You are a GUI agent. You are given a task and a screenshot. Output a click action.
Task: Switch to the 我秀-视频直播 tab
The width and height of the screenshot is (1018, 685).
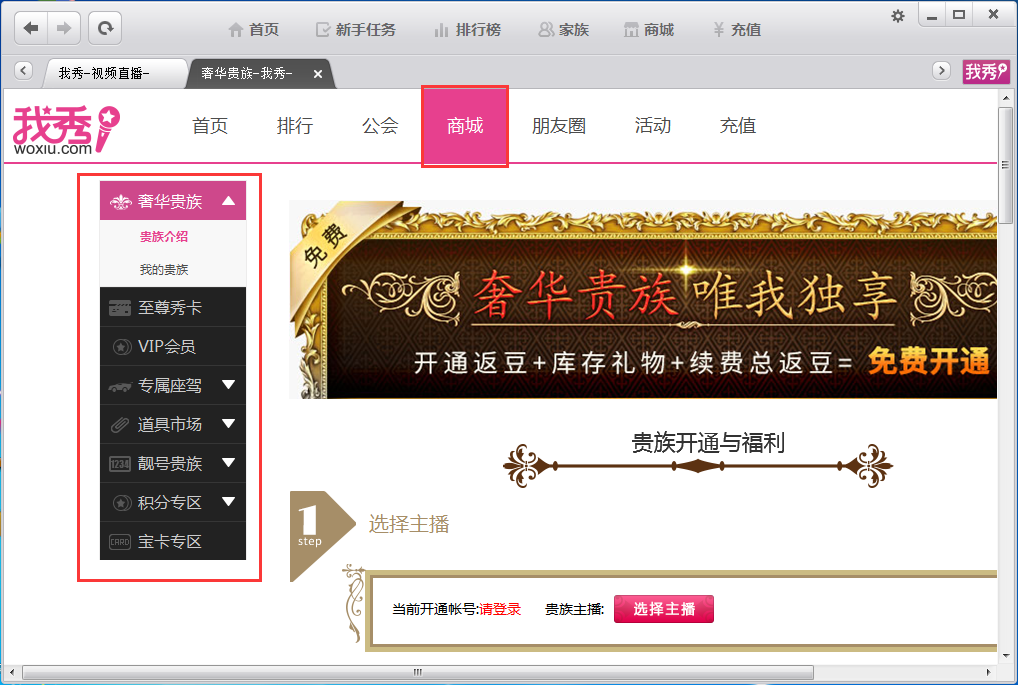104,73
